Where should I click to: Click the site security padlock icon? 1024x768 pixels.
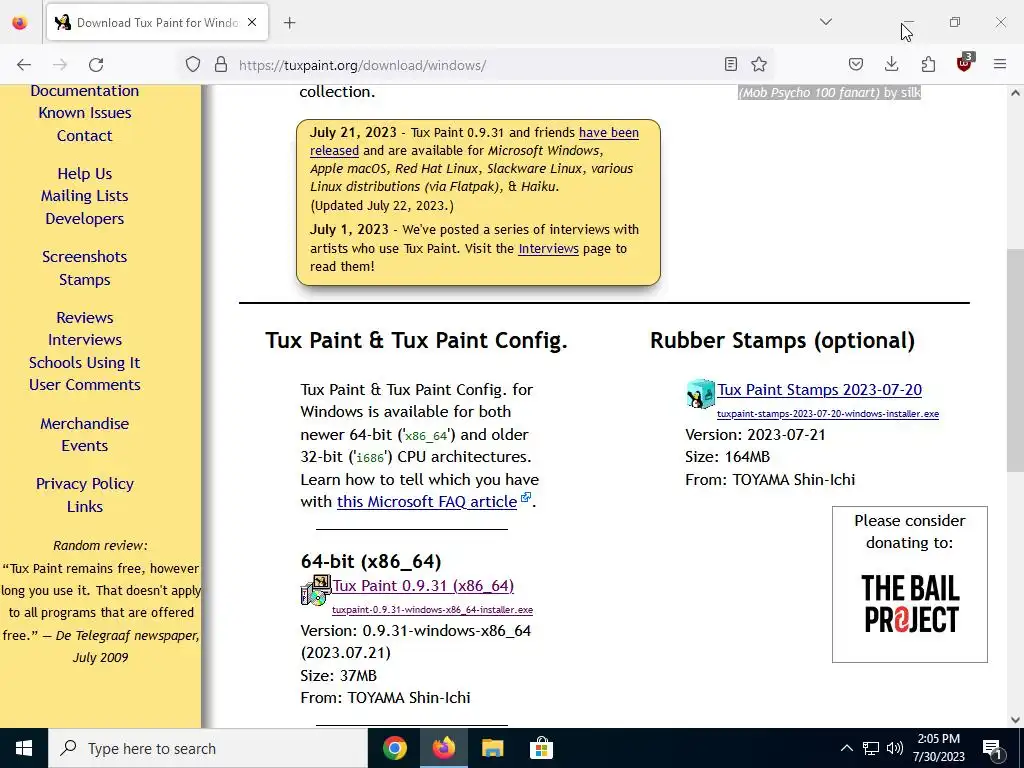tap(221, 65)
